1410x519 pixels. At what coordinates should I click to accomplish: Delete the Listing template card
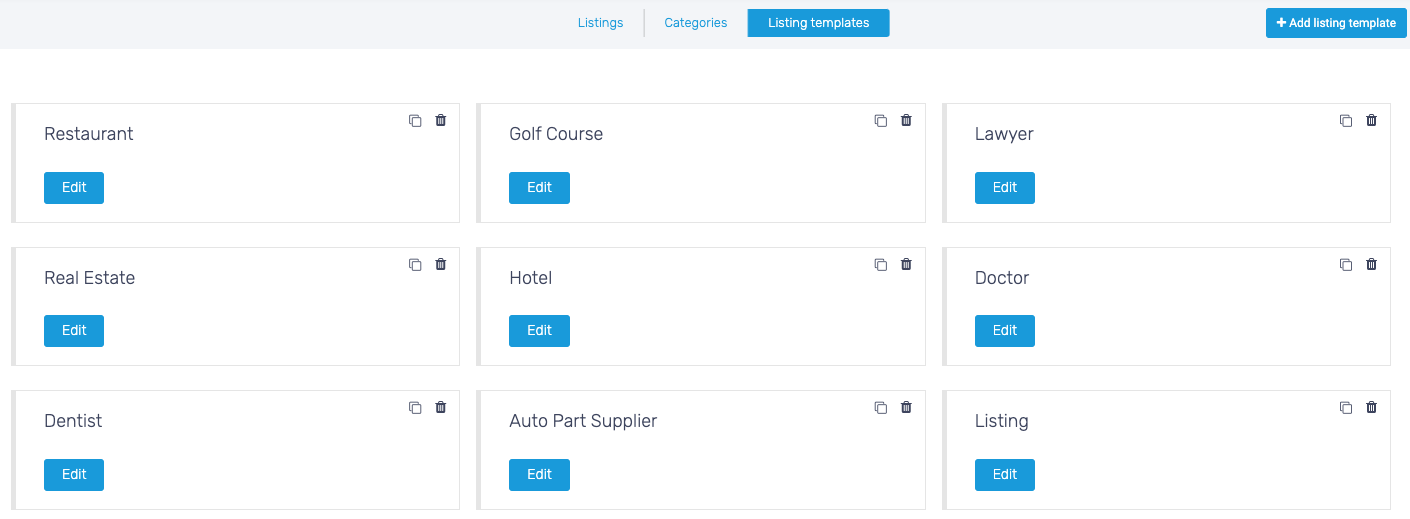tap(1371, 408)
